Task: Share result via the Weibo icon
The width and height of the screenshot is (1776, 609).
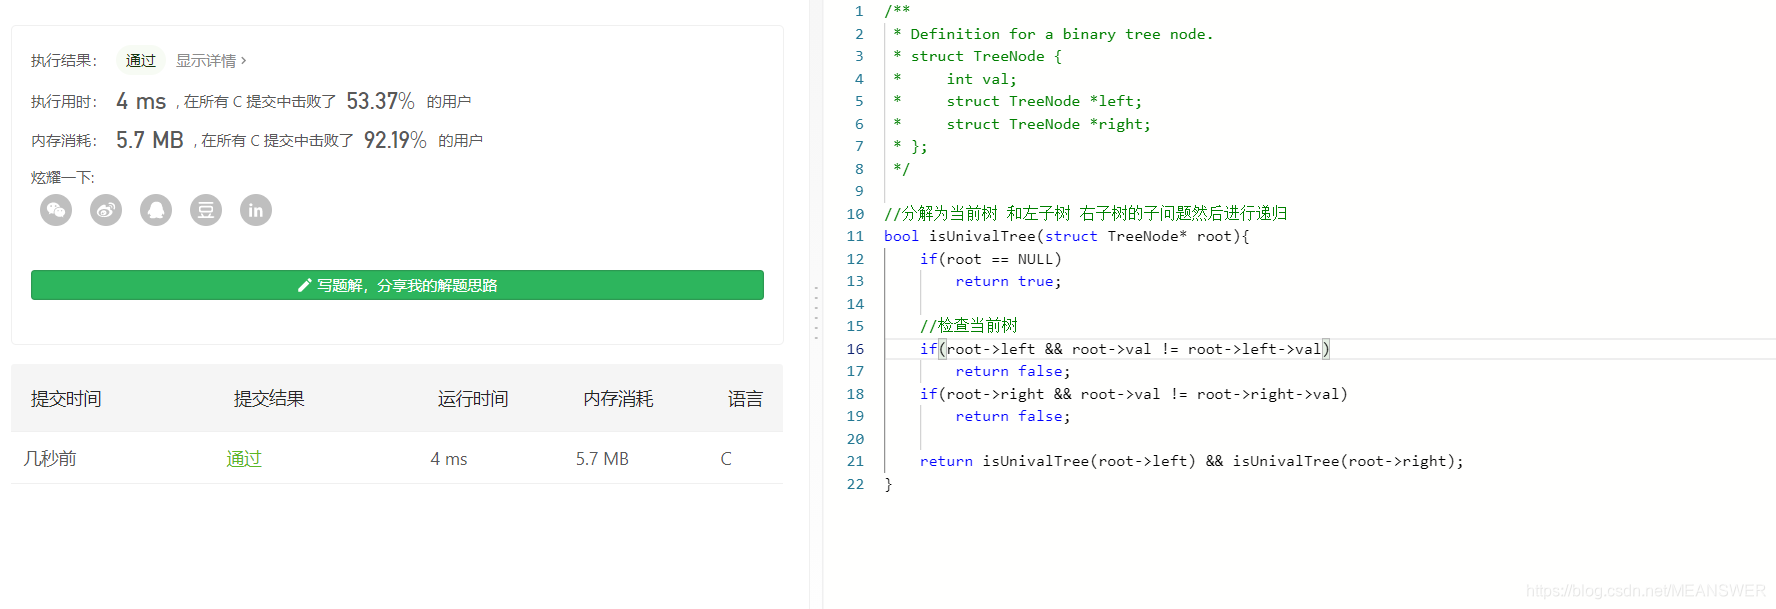Action: [x=106, y=210]
